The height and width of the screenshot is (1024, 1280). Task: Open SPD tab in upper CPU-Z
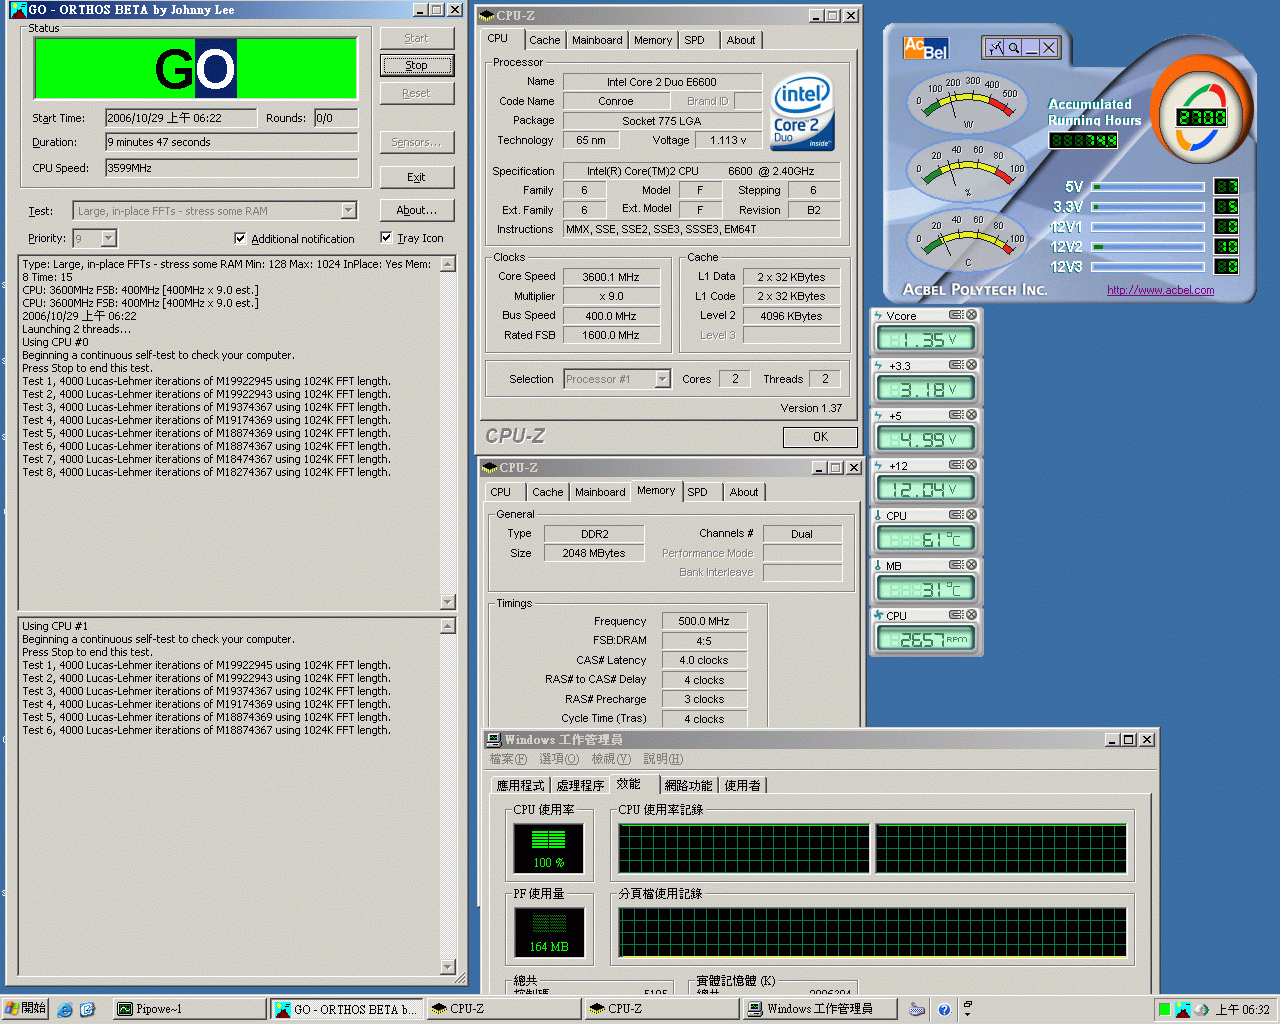694,40
